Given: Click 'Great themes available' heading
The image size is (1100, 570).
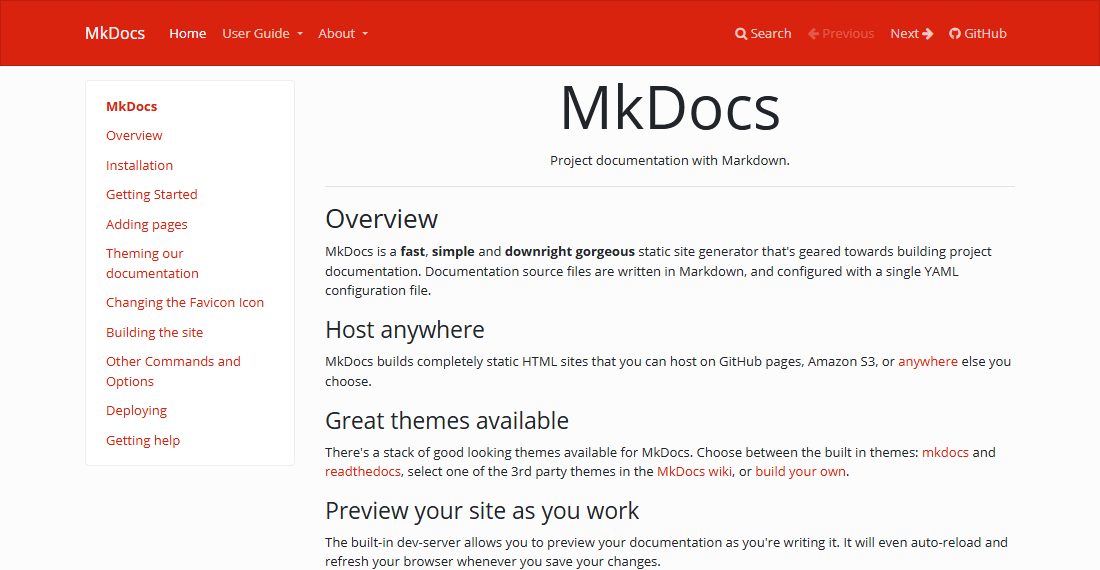Looking at the screenshot, I should [x=447, y=421].
